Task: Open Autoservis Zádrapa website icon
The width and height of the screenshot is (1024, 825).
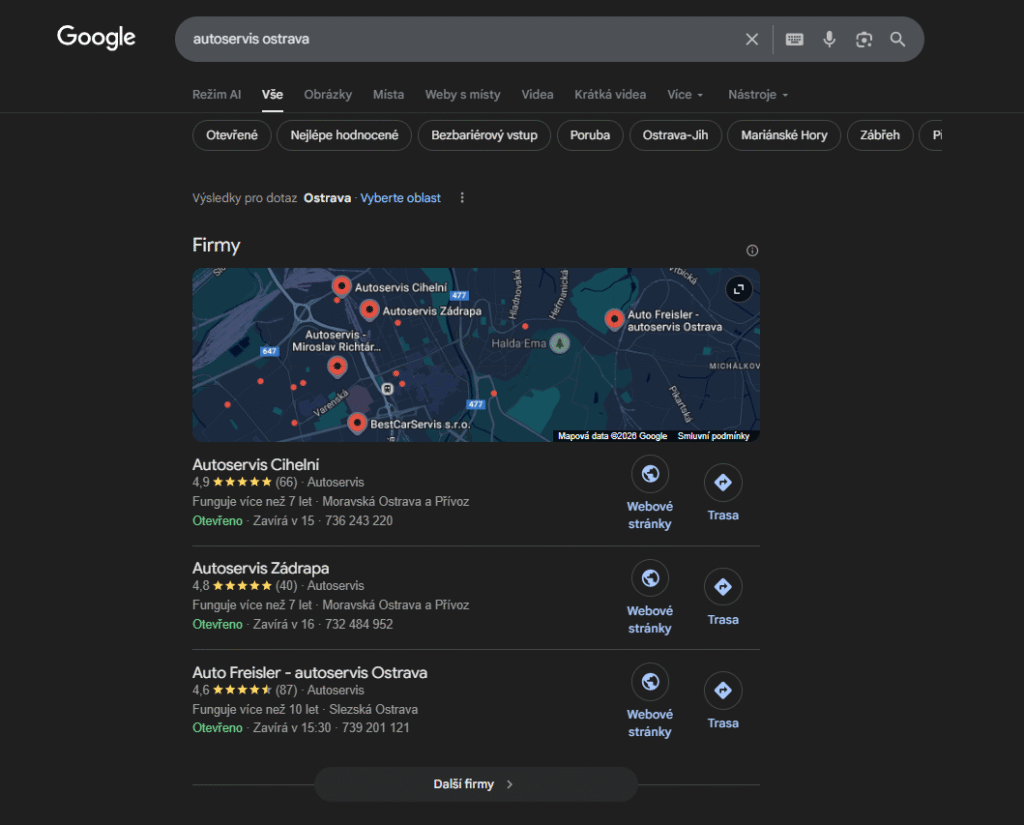Action: point(650,578)
